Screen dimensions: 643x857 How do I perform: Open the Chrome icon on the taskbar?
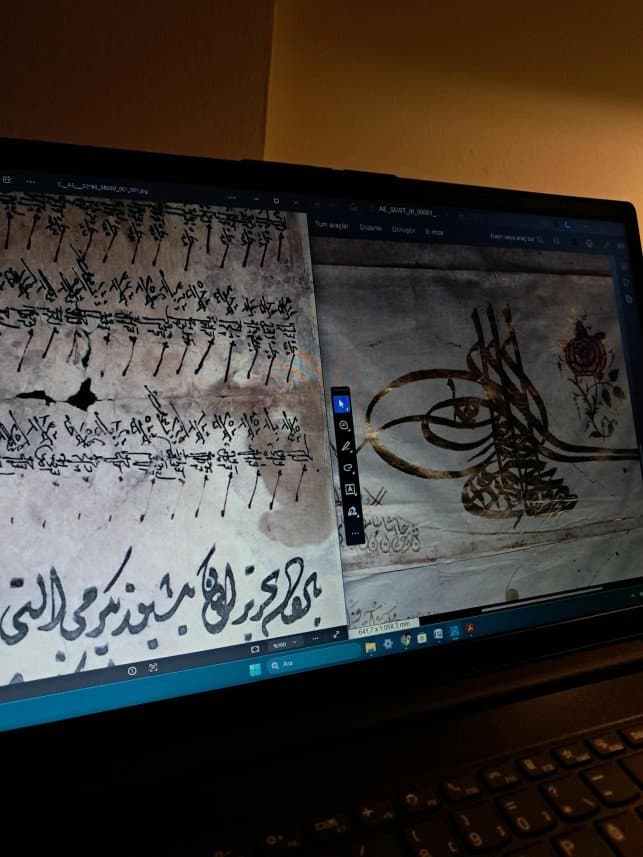405,641
